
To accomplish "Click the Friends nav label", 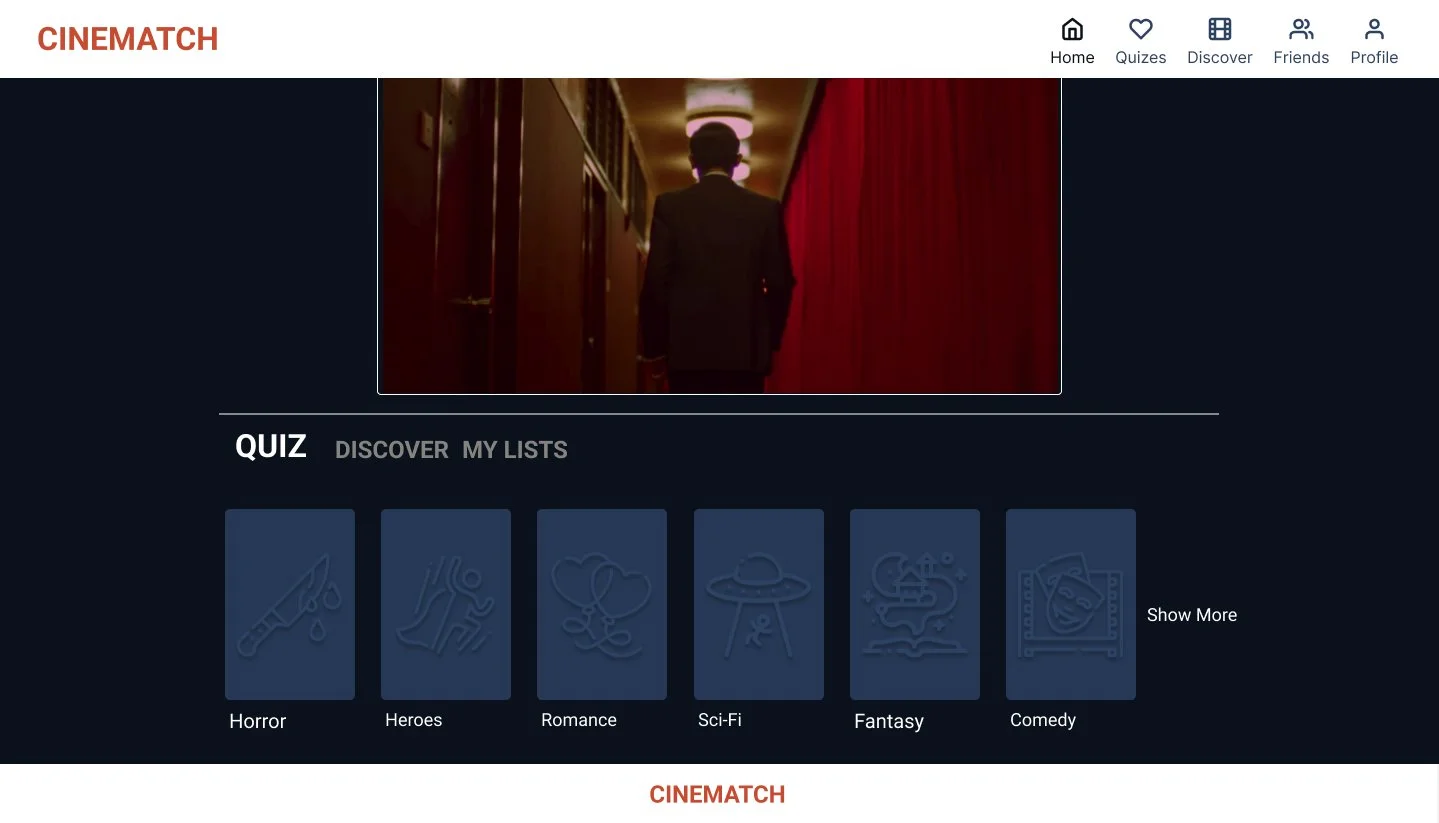I will coord(1301,57).
